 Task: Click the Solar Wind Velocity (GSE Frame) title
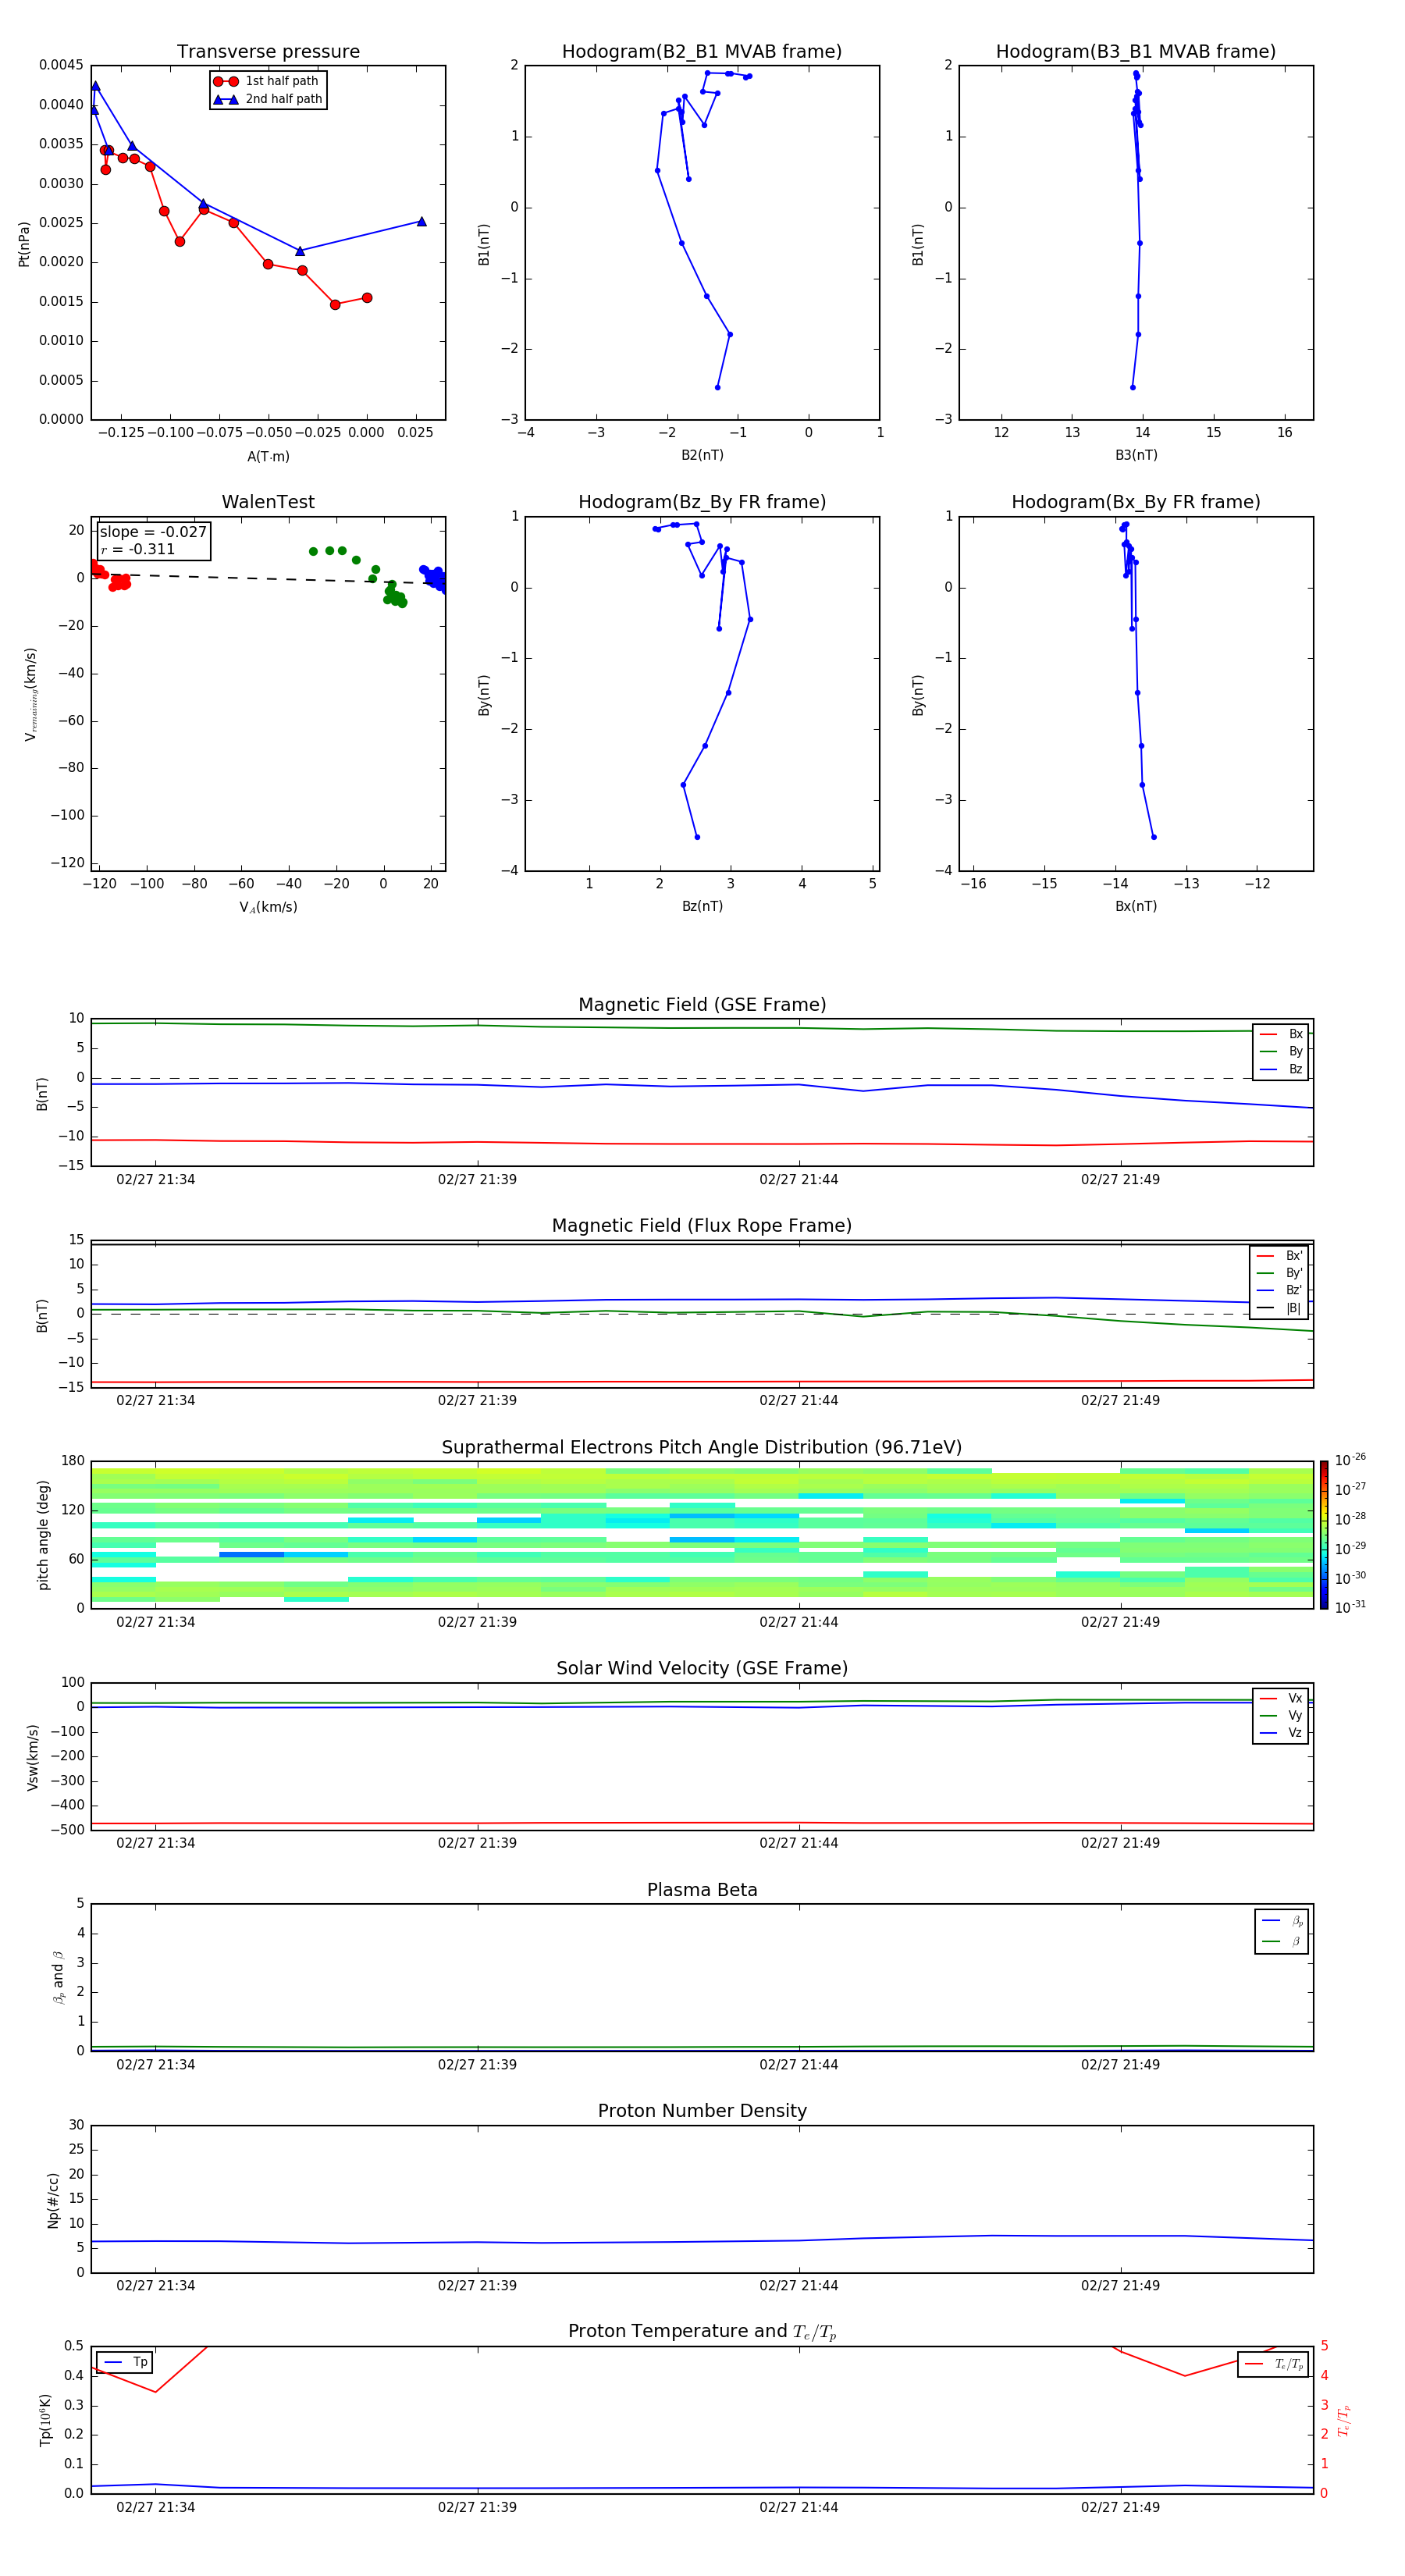click(702, 1669)
